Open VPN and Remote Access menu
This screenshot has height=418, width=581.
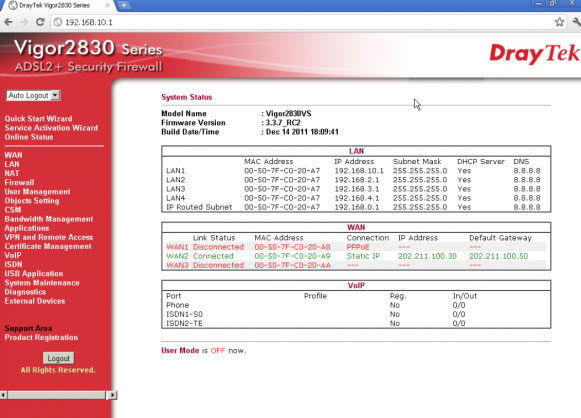49,237
